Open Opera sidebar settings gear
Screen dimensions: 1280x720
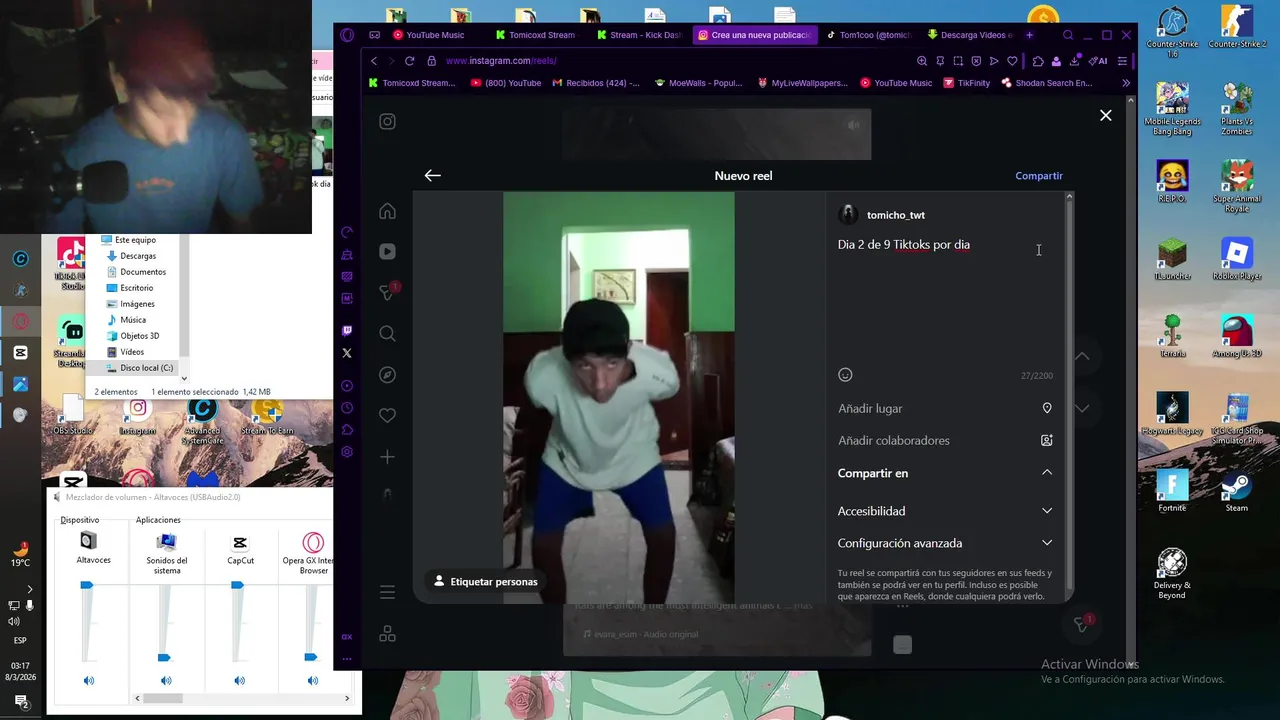point(347,451)
